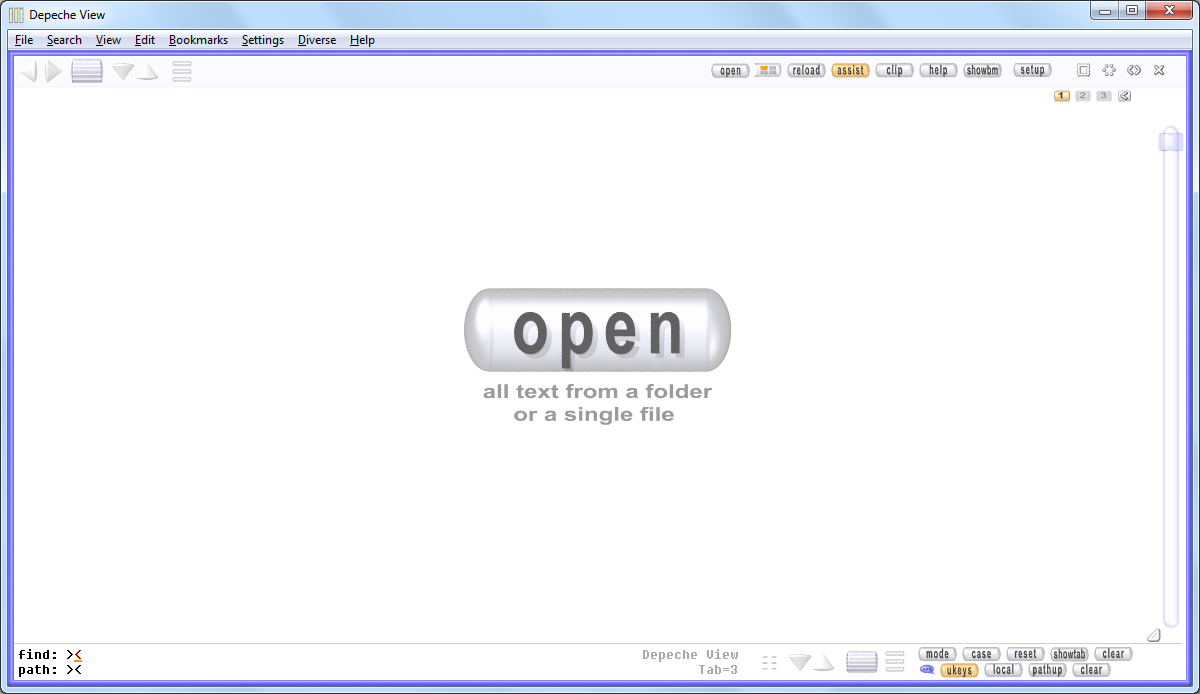Expand the Diverse menu
This screenshot has height=694, width=1200.
pos(316,40)
